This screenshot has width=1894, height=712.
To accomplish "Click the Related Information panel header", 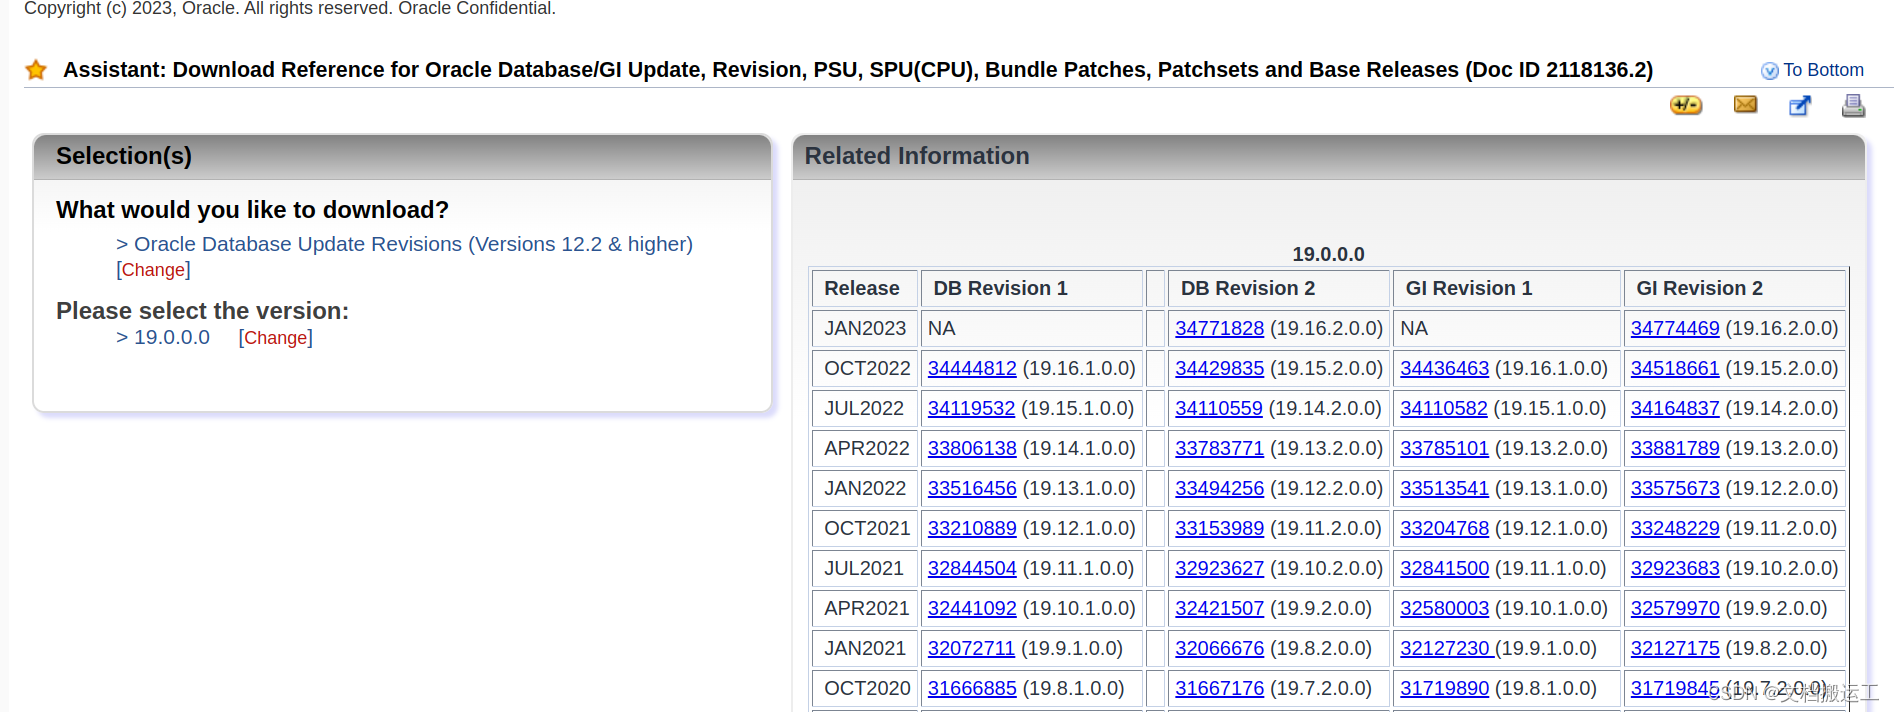I will (1328, 157).
